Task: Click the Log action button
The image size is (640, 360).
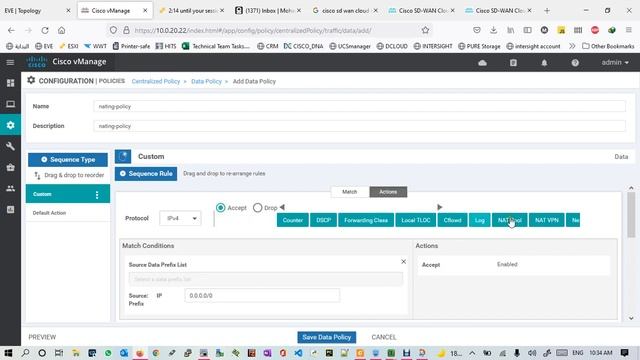Action: point(480,220)
